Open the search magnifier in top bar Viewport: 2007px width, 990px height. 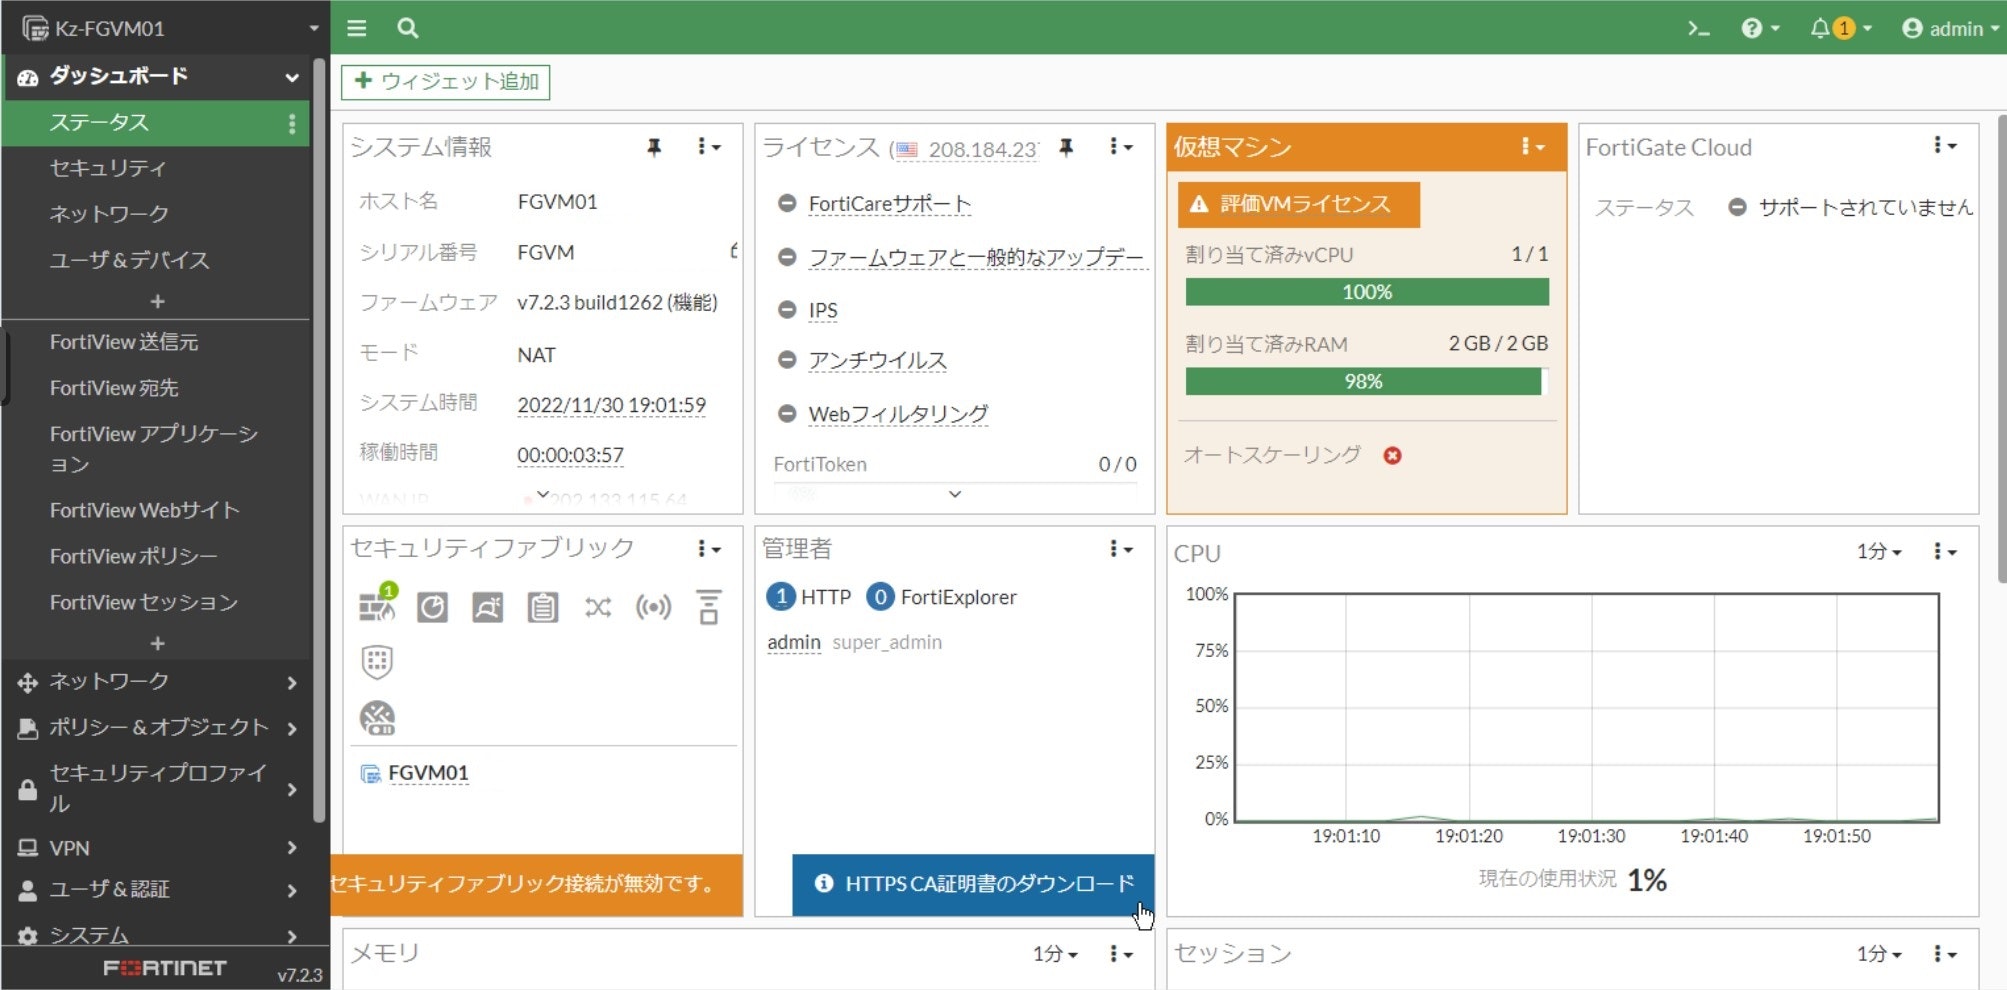(407, 28)
